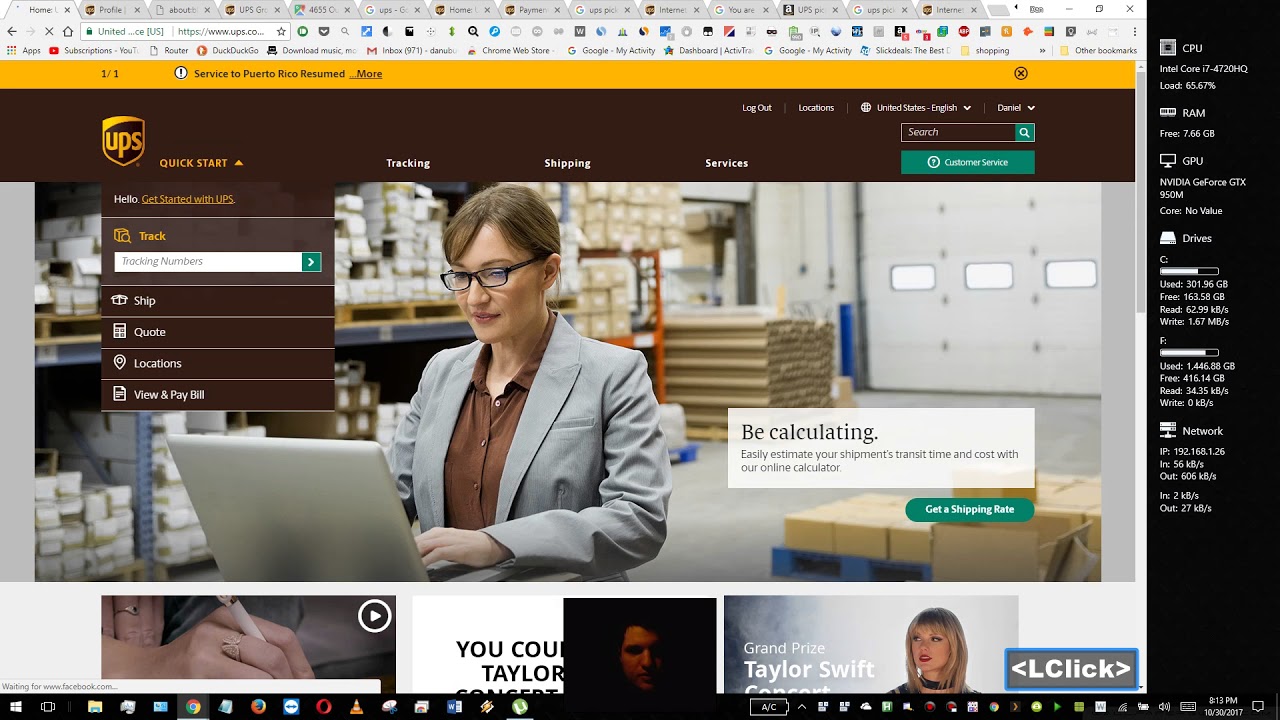Image resolution: width=1280 pixels, height=720 pixels.
Task: Click the Track package icon
Action: (122, 236)
